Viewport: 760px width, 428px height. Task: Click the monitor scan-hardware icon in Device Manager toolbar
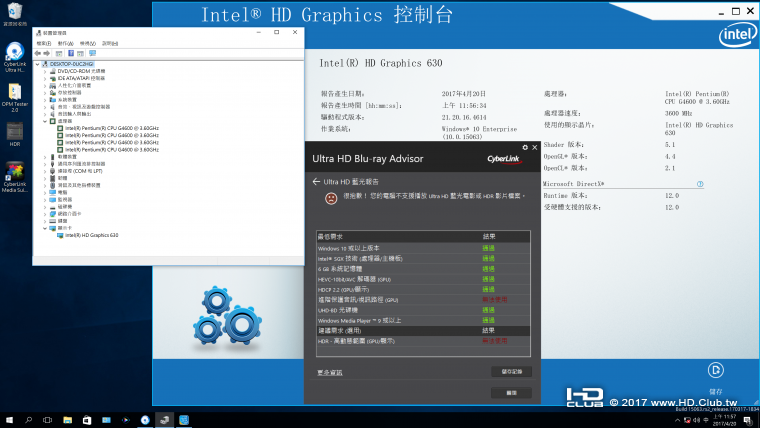tap(92, 53)
